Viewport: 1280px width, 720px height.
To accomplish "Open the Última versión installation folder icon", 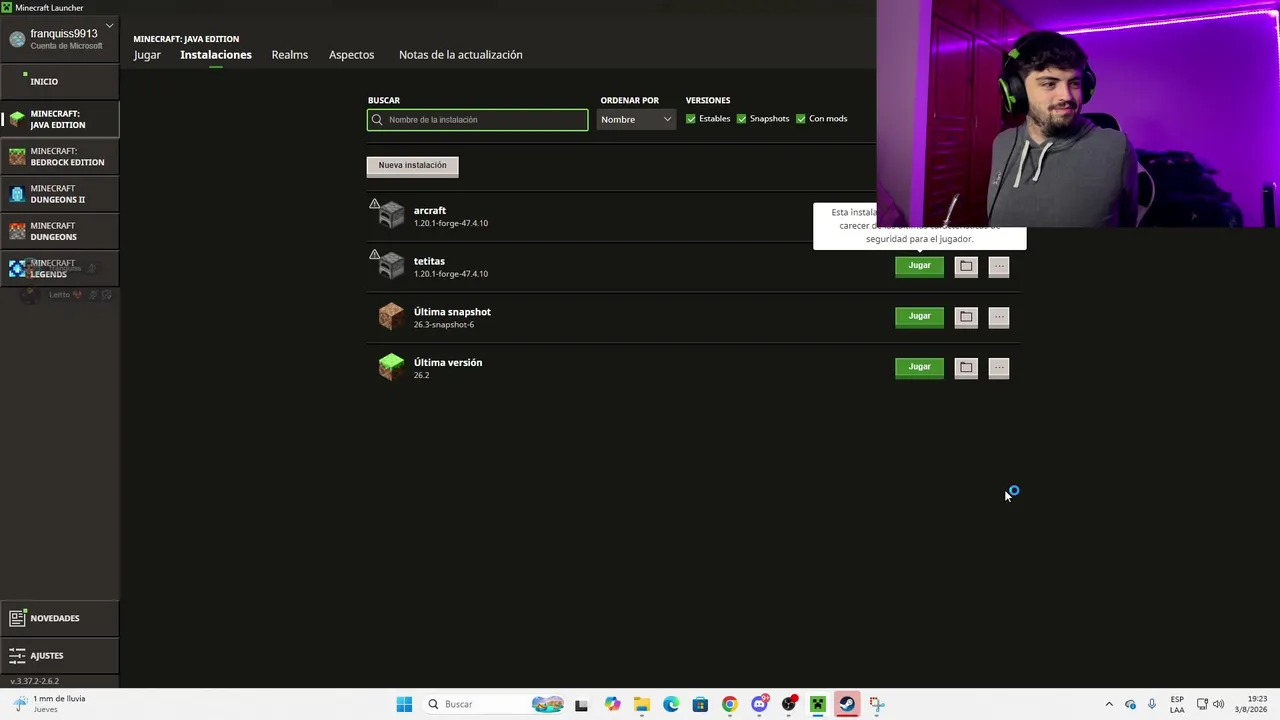I will pos(966,367).
